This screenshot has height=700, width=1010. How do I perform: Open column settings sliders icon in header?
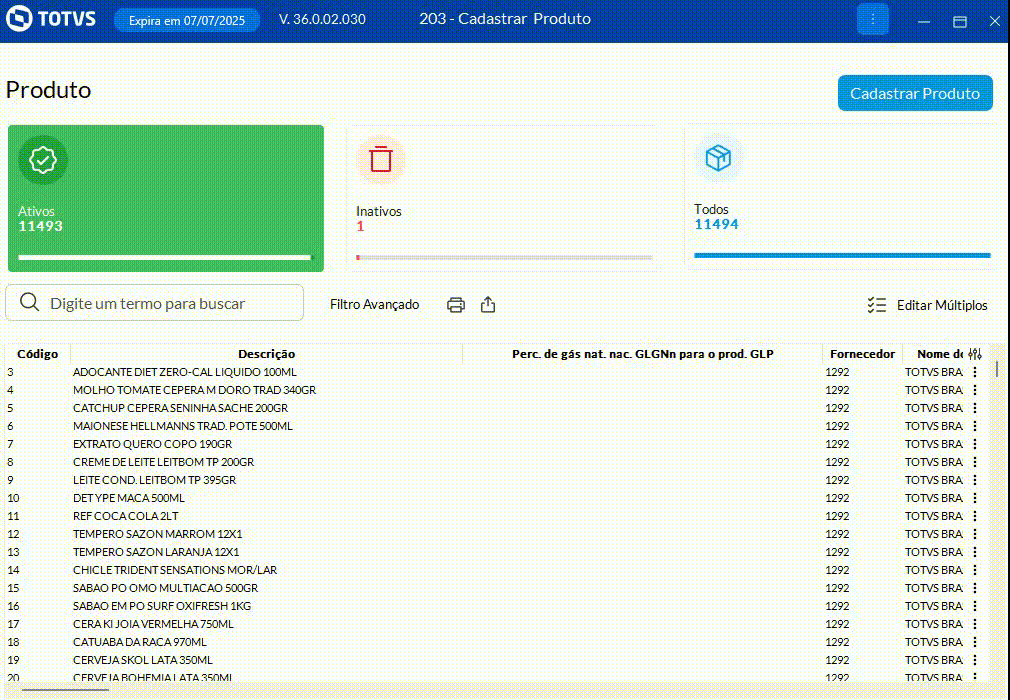(975, 354)
